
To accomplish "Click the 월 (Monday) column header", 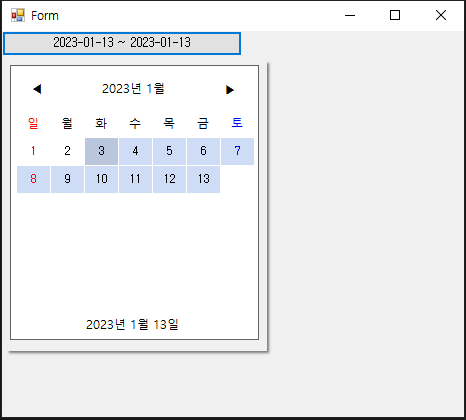I will pos(67,123).
